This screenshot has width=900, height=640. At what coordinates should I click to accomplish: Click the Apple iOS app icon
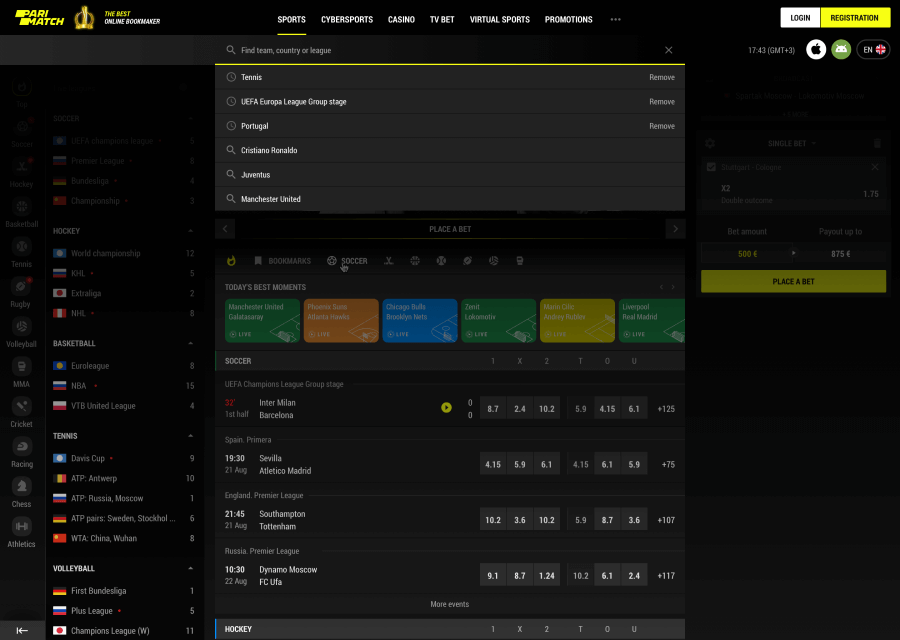816,50
